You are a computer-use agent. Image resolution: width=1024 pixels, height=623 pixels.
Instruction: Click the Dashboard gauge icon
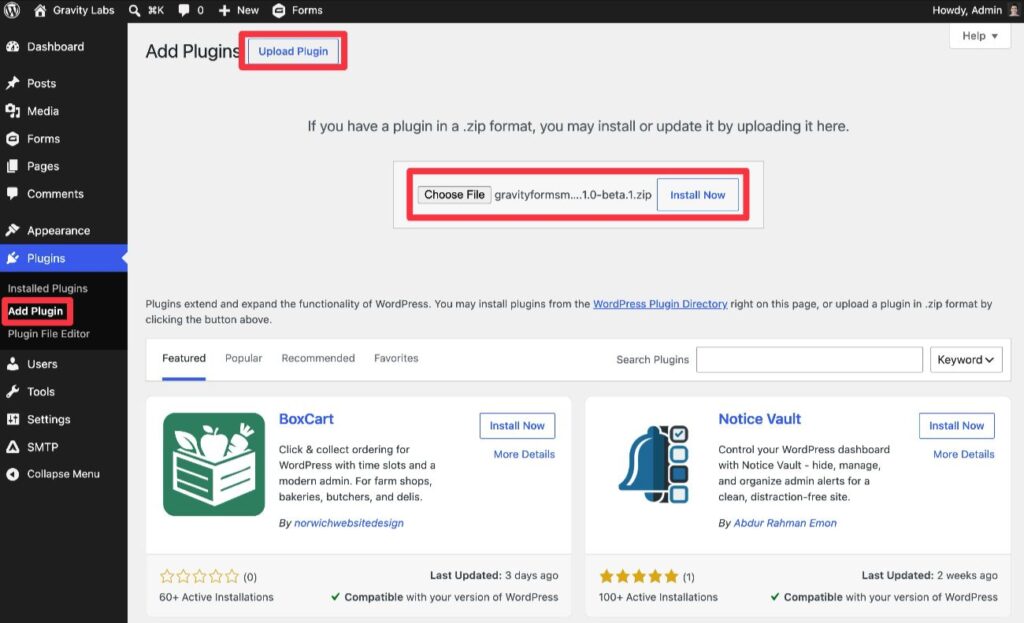click(12, 46)
